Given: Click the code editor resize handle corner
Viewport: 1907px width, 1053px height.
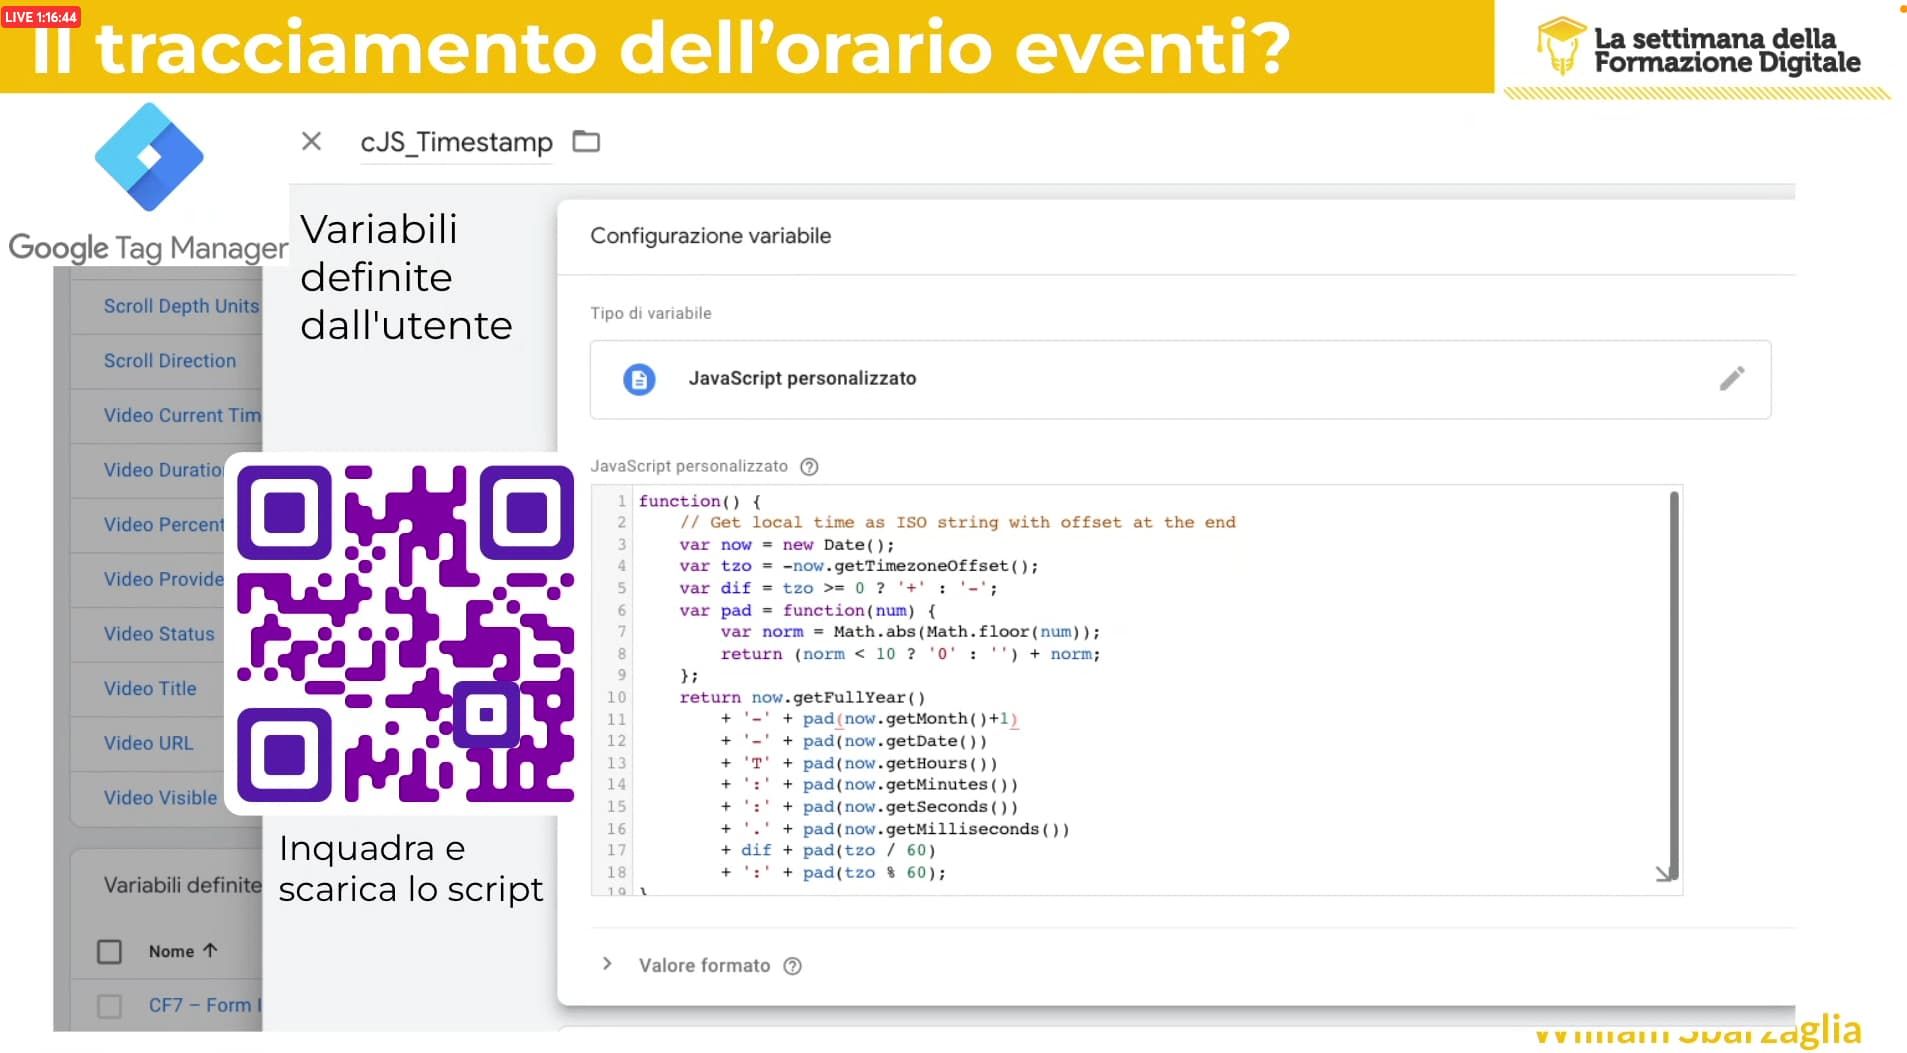Looking at the screenshot, I should pyautogui.click(x=1663, y=874).
